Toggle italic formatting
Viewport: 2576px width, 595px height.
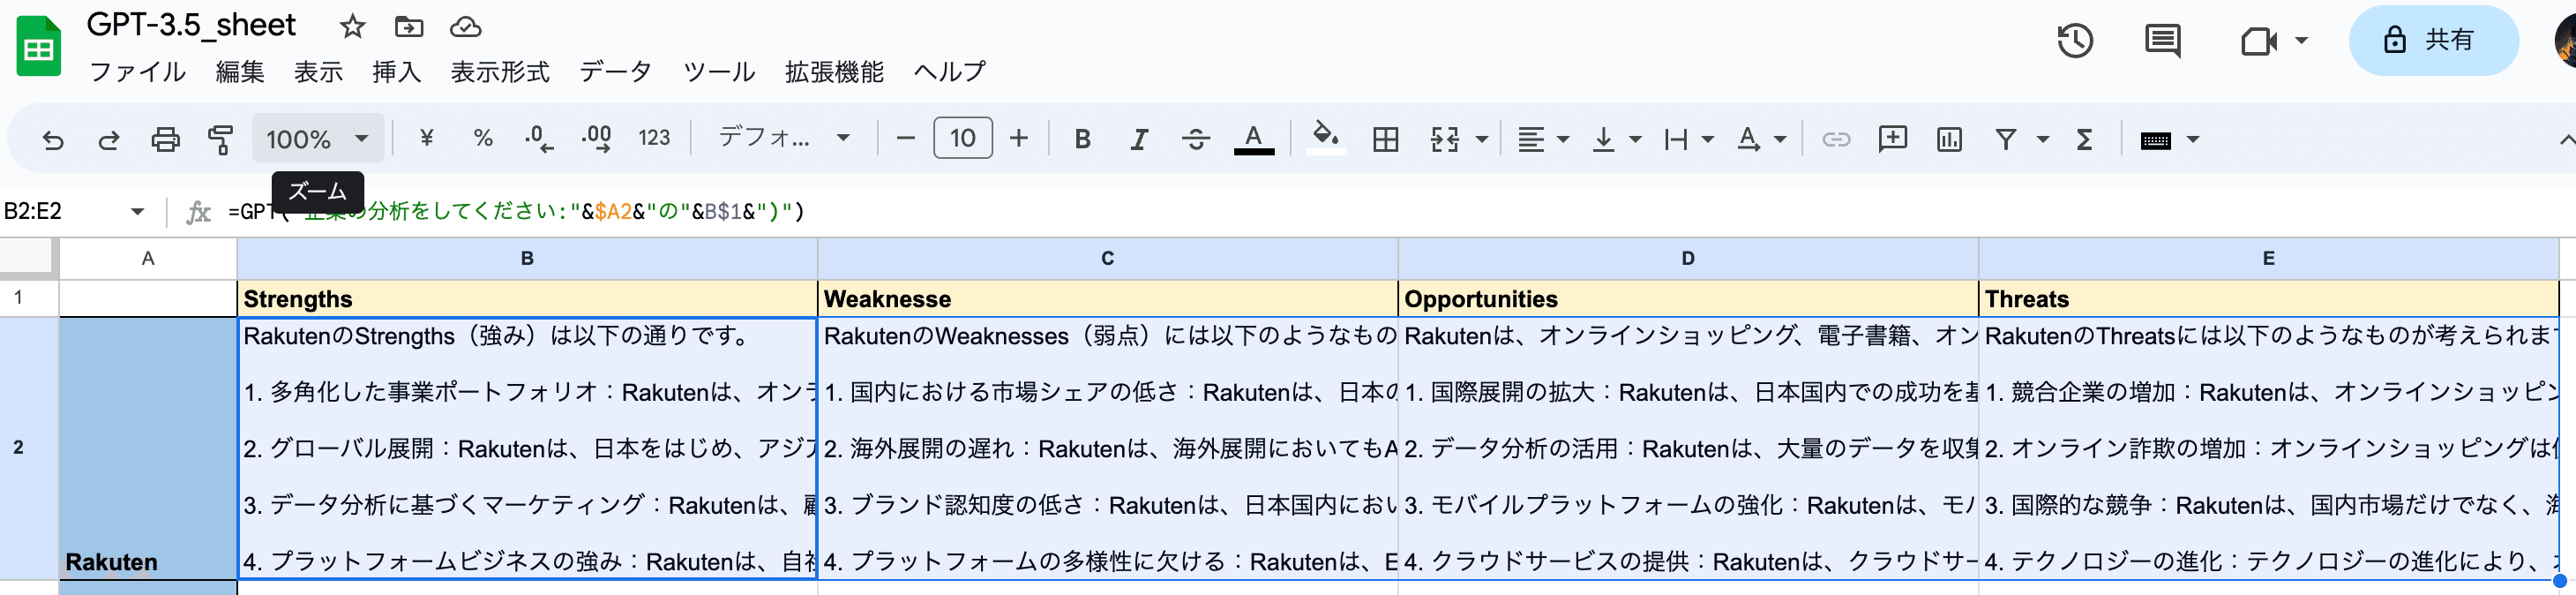coord(1138,139)
